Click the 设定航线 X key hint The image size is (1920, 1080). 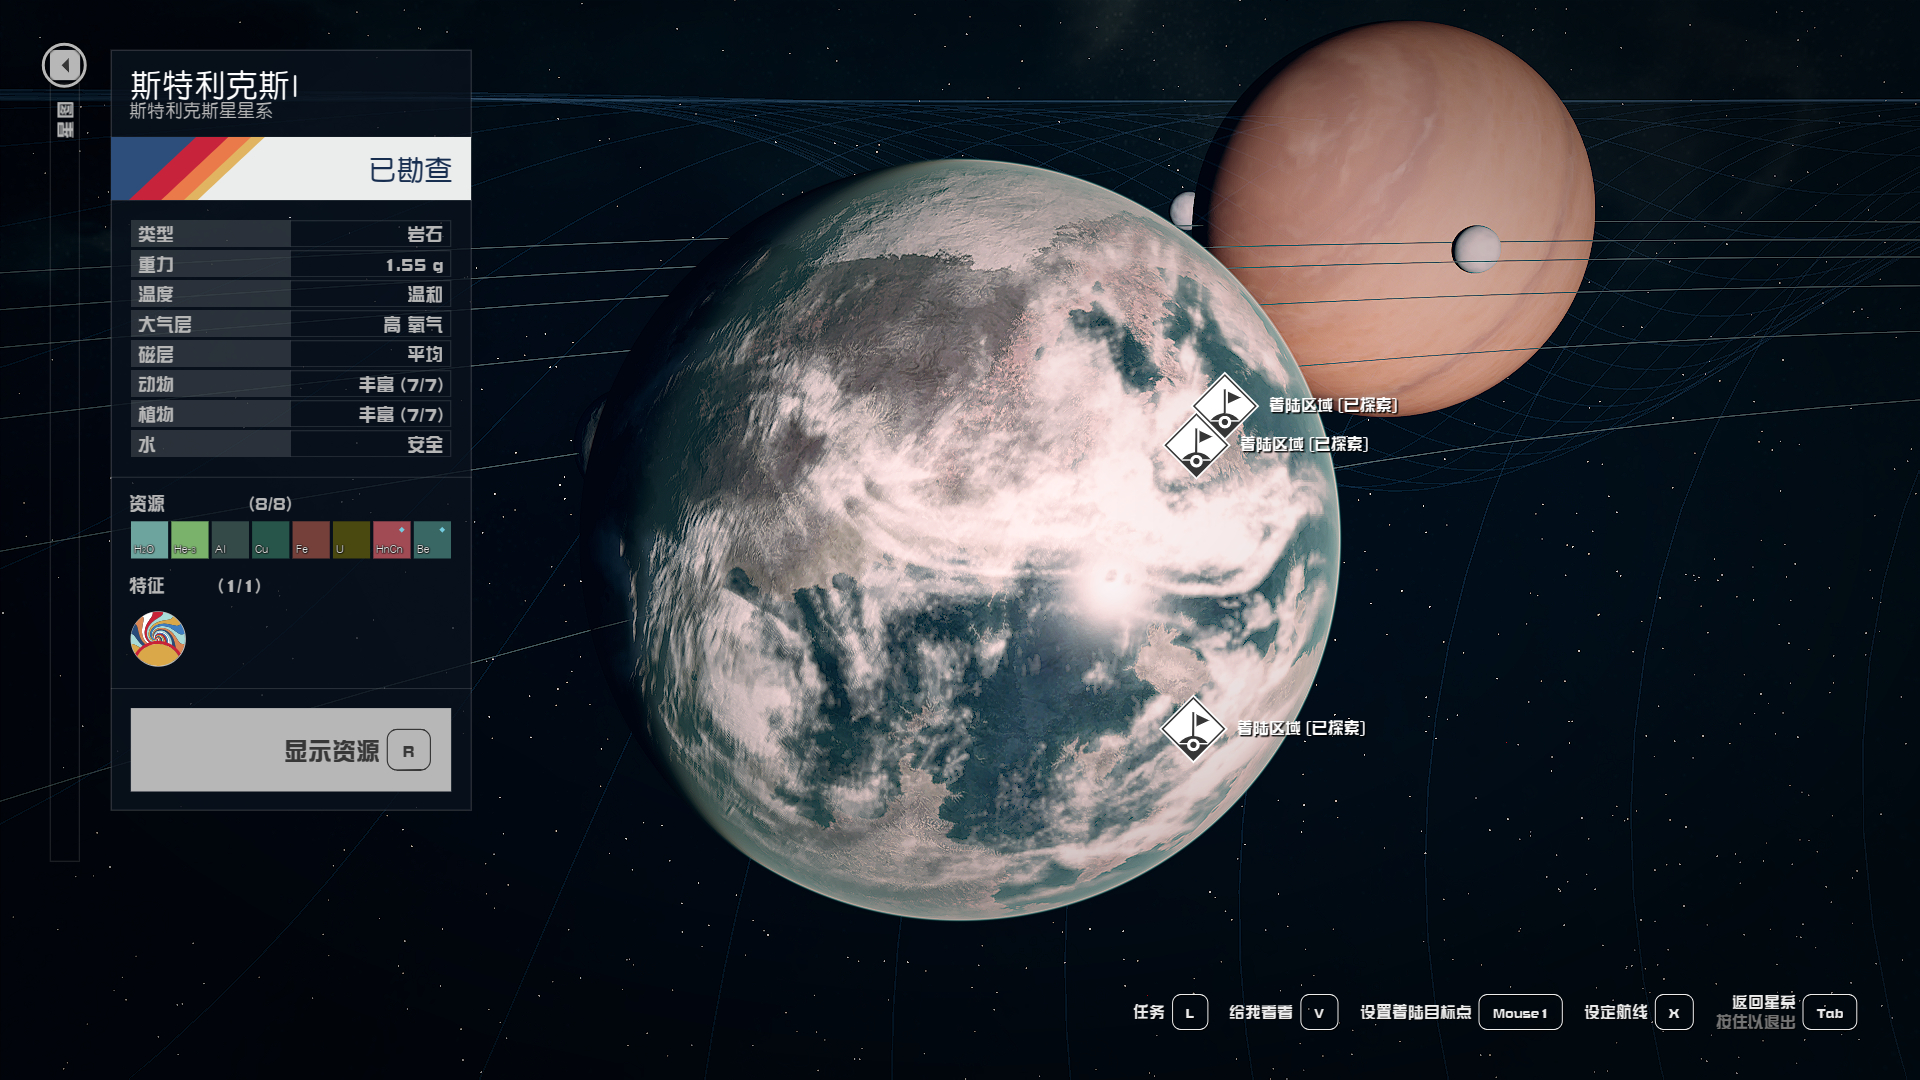(x=1638, y=1012)
